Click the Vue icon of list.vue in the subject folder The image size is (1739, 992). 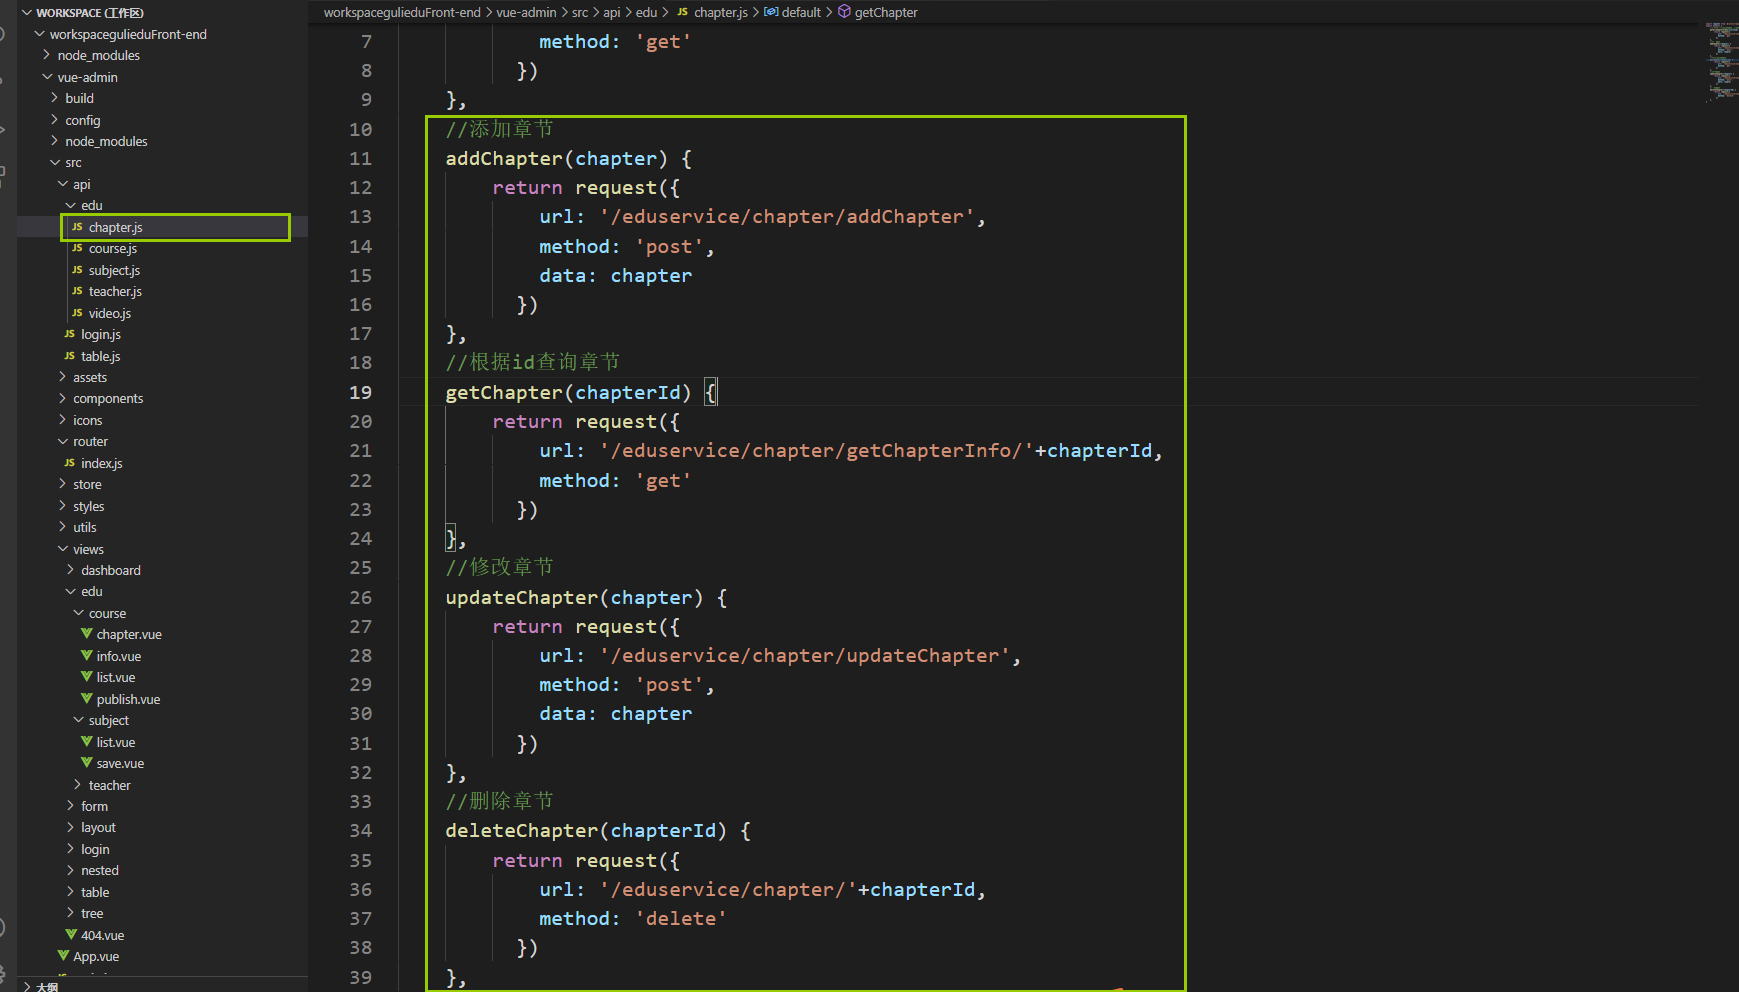[87, 742]
